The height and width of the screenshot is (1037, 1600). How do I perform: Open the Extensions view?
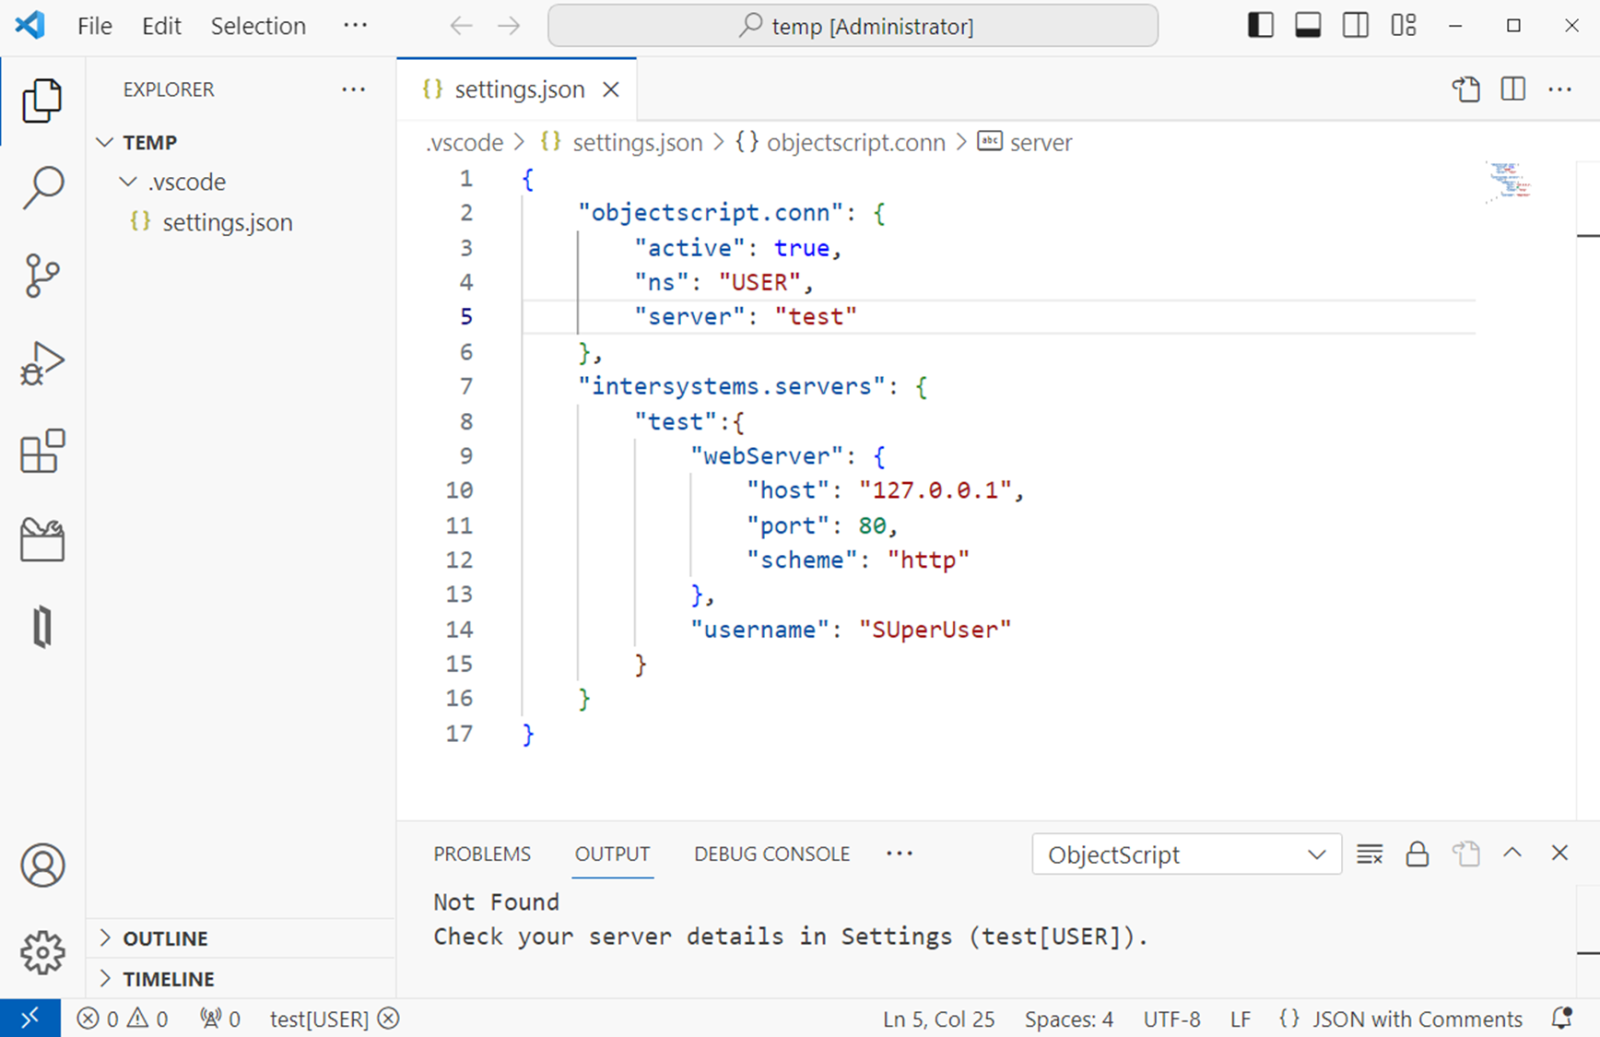click(x=42, y=451)
